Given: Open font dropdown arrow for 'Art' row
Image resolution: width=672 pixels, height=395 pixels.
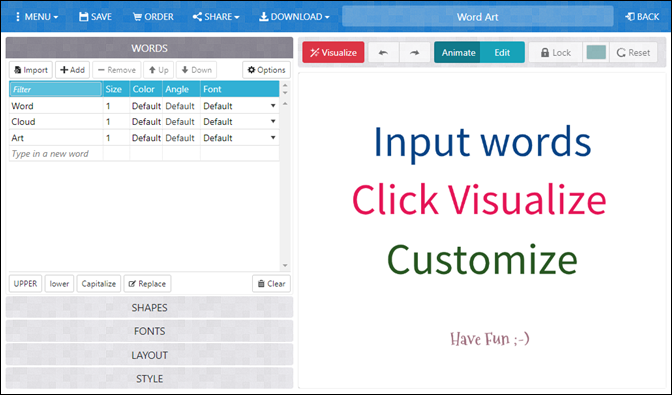Looking at the screenshot, I should [x=273, y=138].
